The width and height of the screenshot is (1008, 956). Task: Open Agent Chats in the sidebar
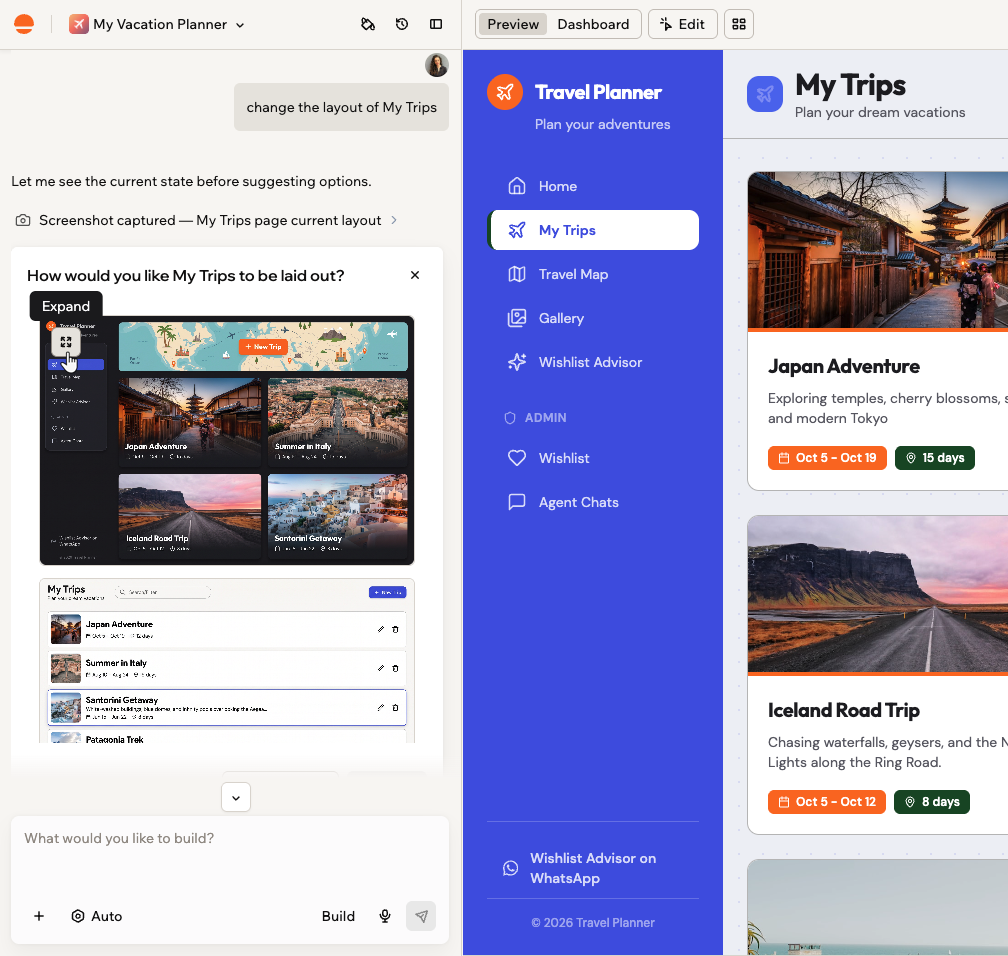(593, 502)
